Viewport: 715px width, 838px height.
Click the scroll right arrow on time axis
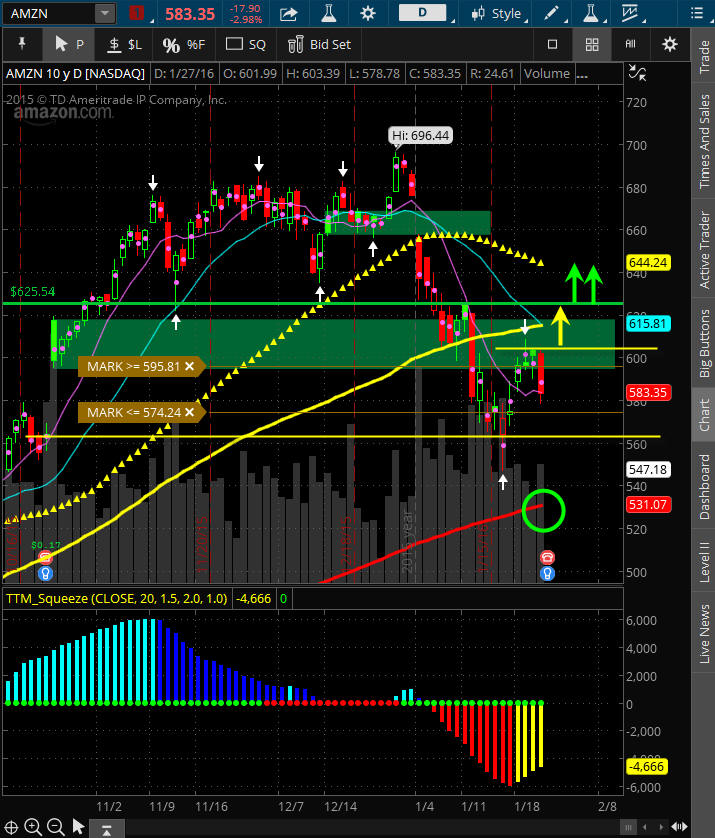pyautogui.click(x=661, y=827)
